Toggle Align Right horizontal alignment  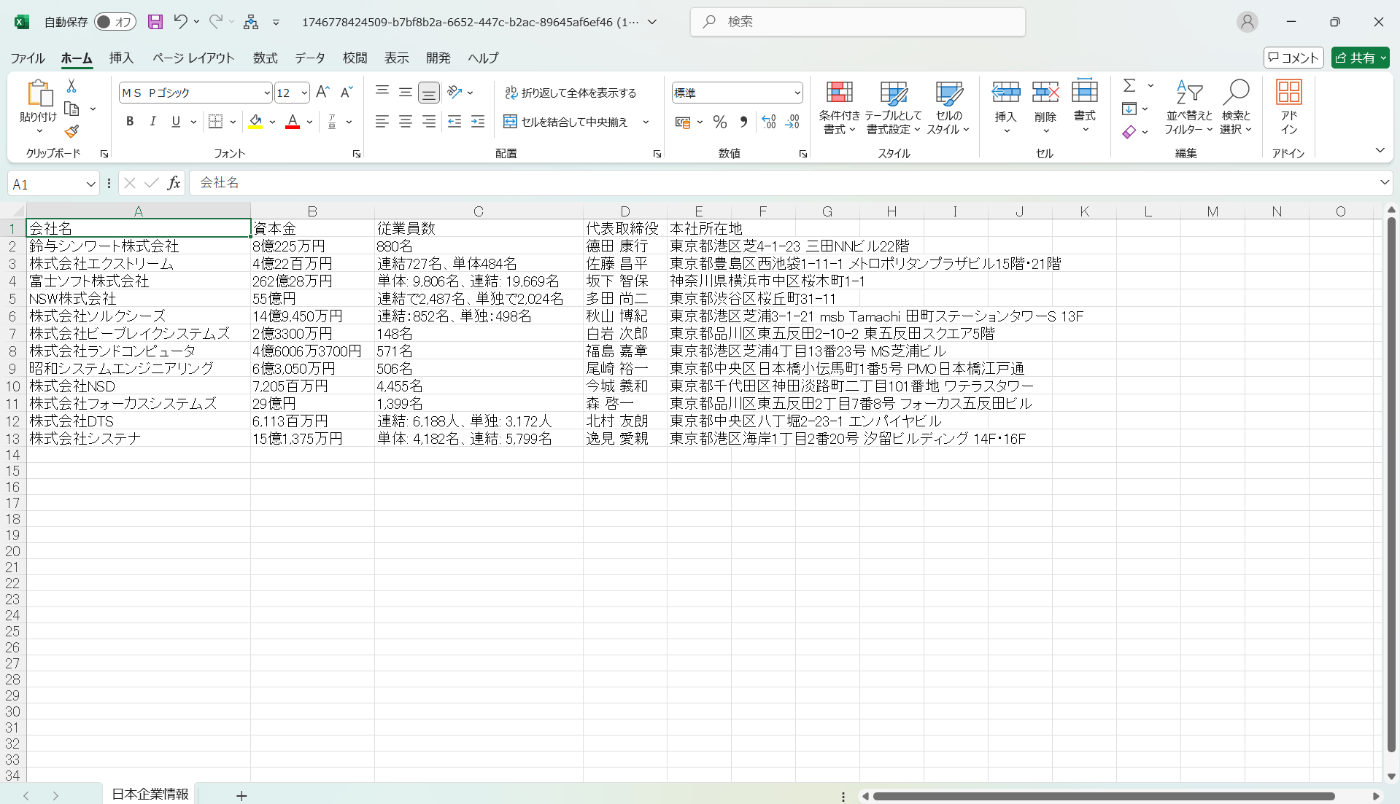point(429,122)
